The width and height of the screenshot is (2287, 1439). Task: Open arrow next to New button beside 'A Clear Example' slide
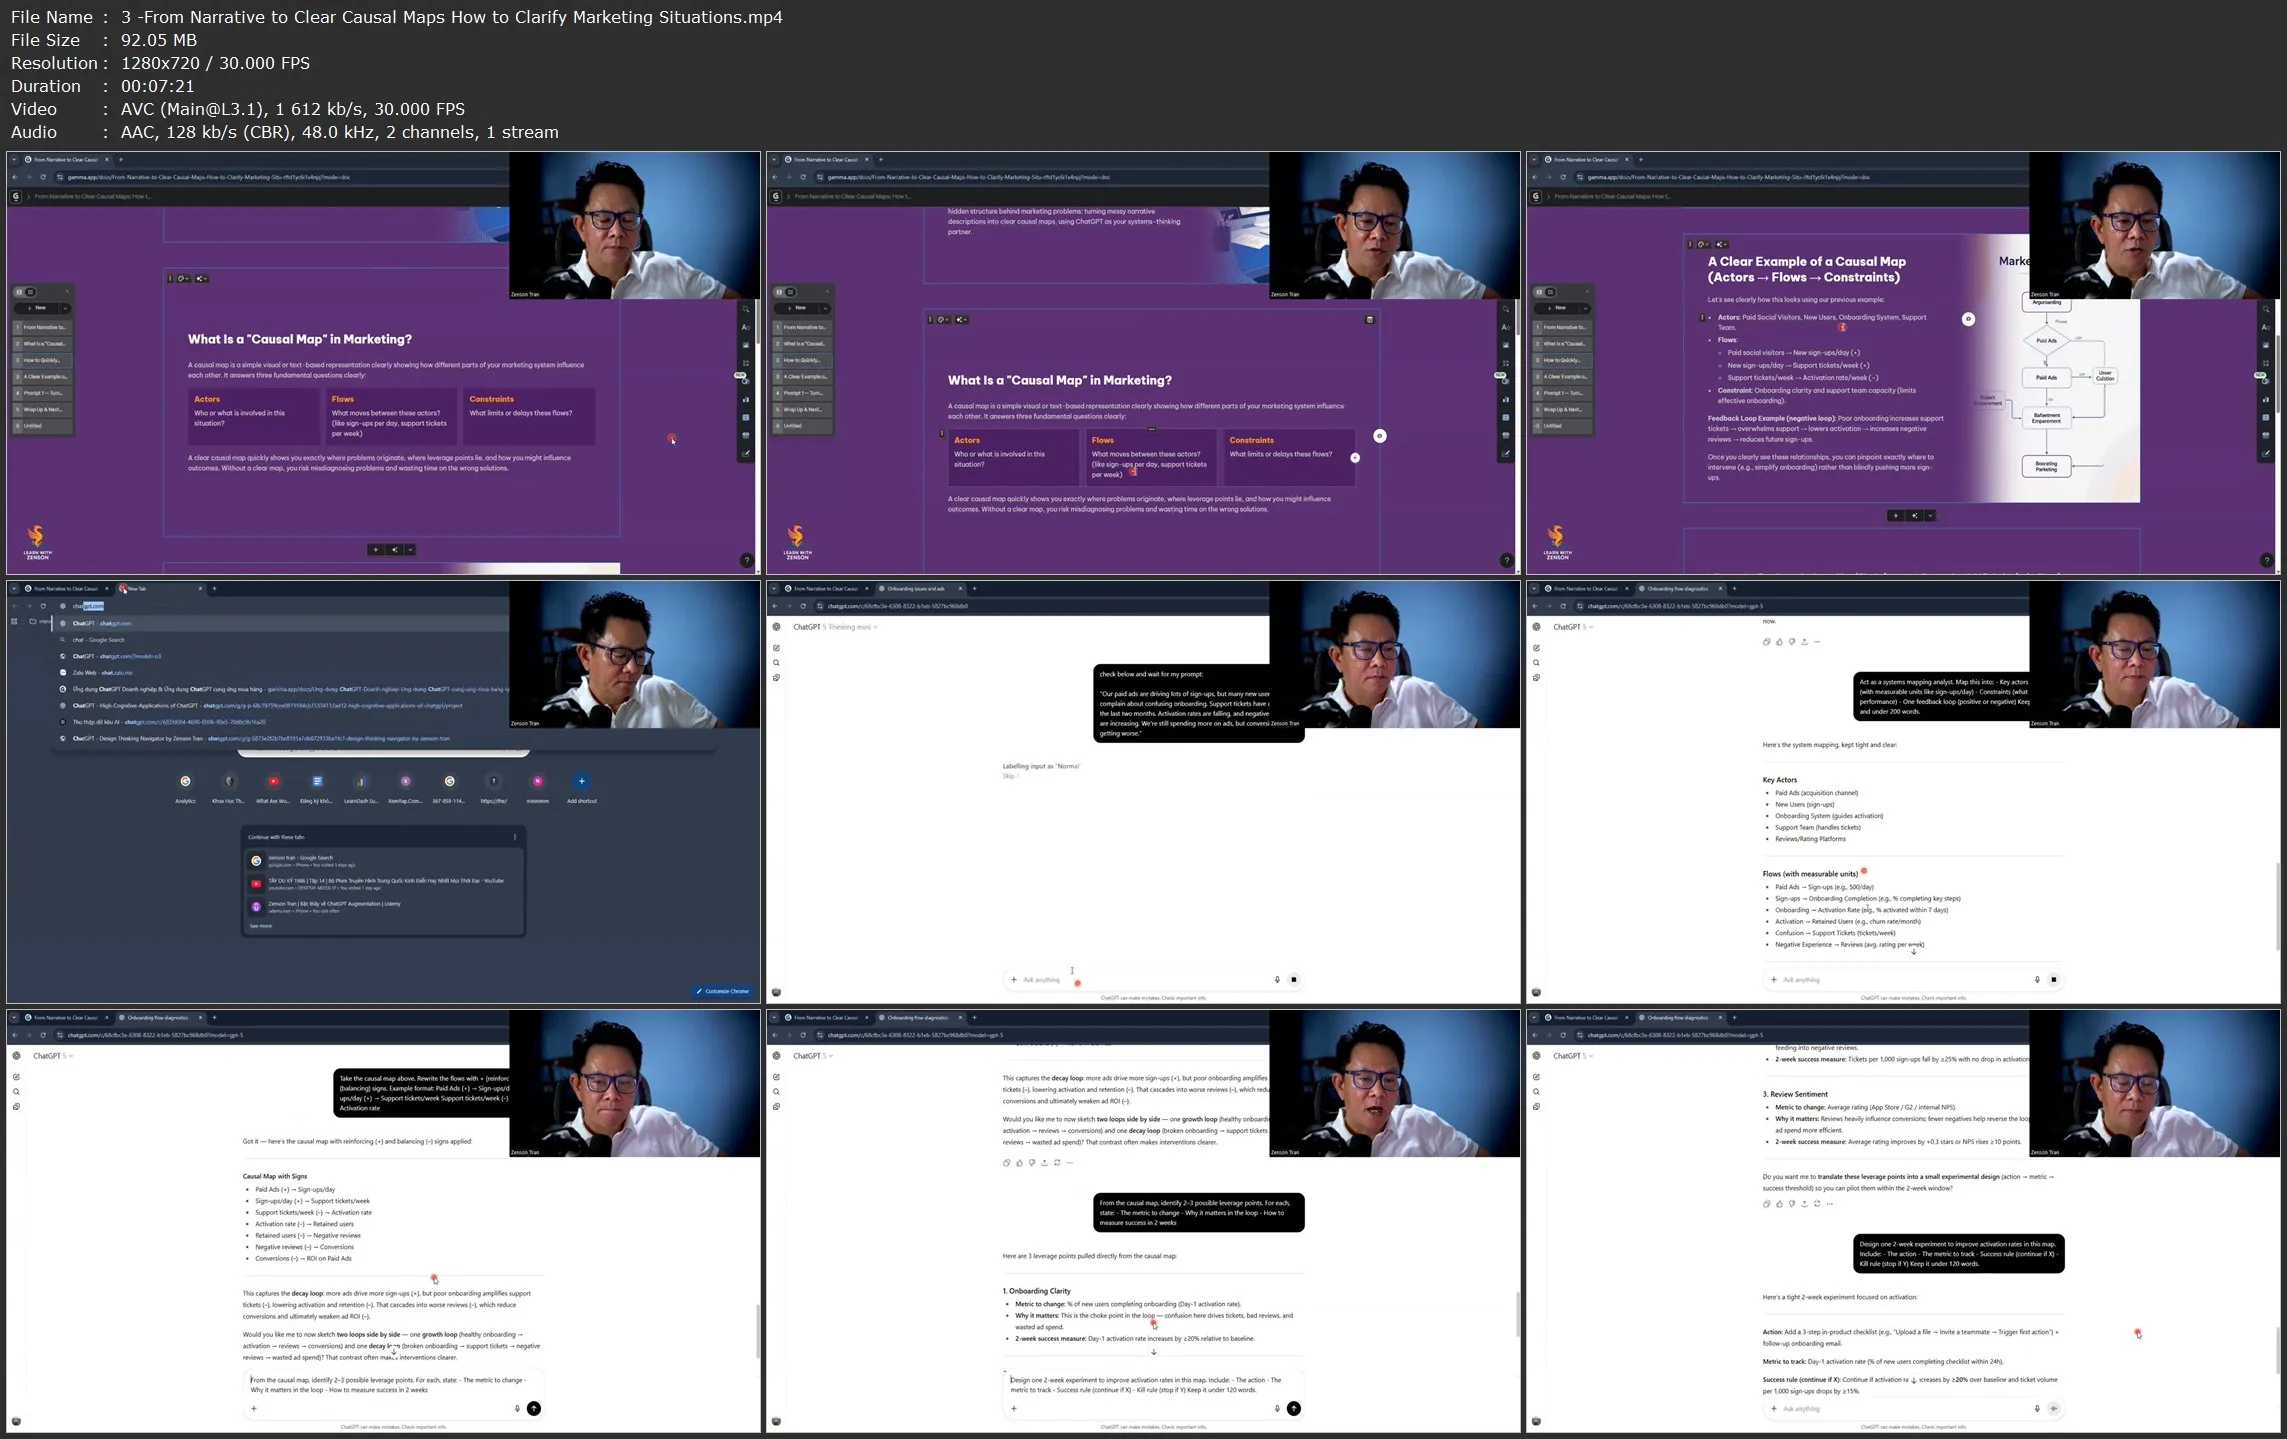pyautogui.click(x=1585, y=308)
